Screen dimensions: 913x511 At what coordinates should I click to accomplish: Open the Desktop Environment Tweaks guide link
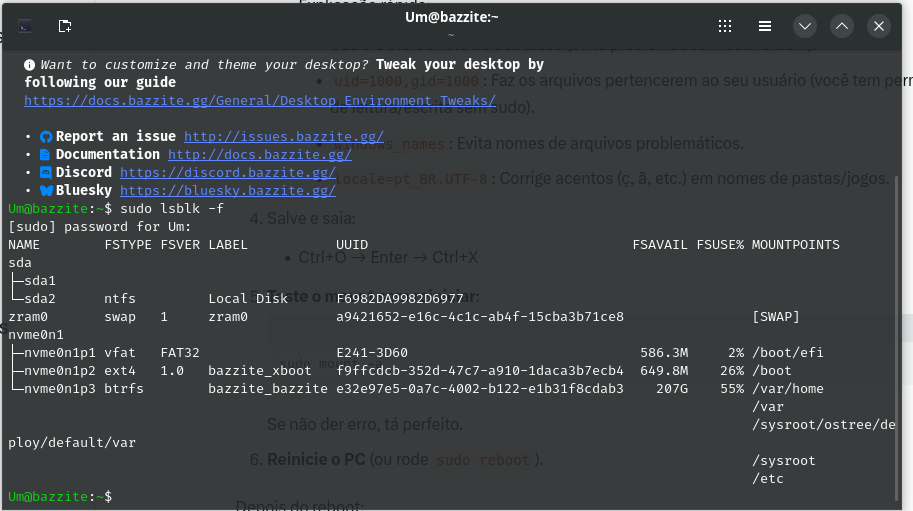260,101
